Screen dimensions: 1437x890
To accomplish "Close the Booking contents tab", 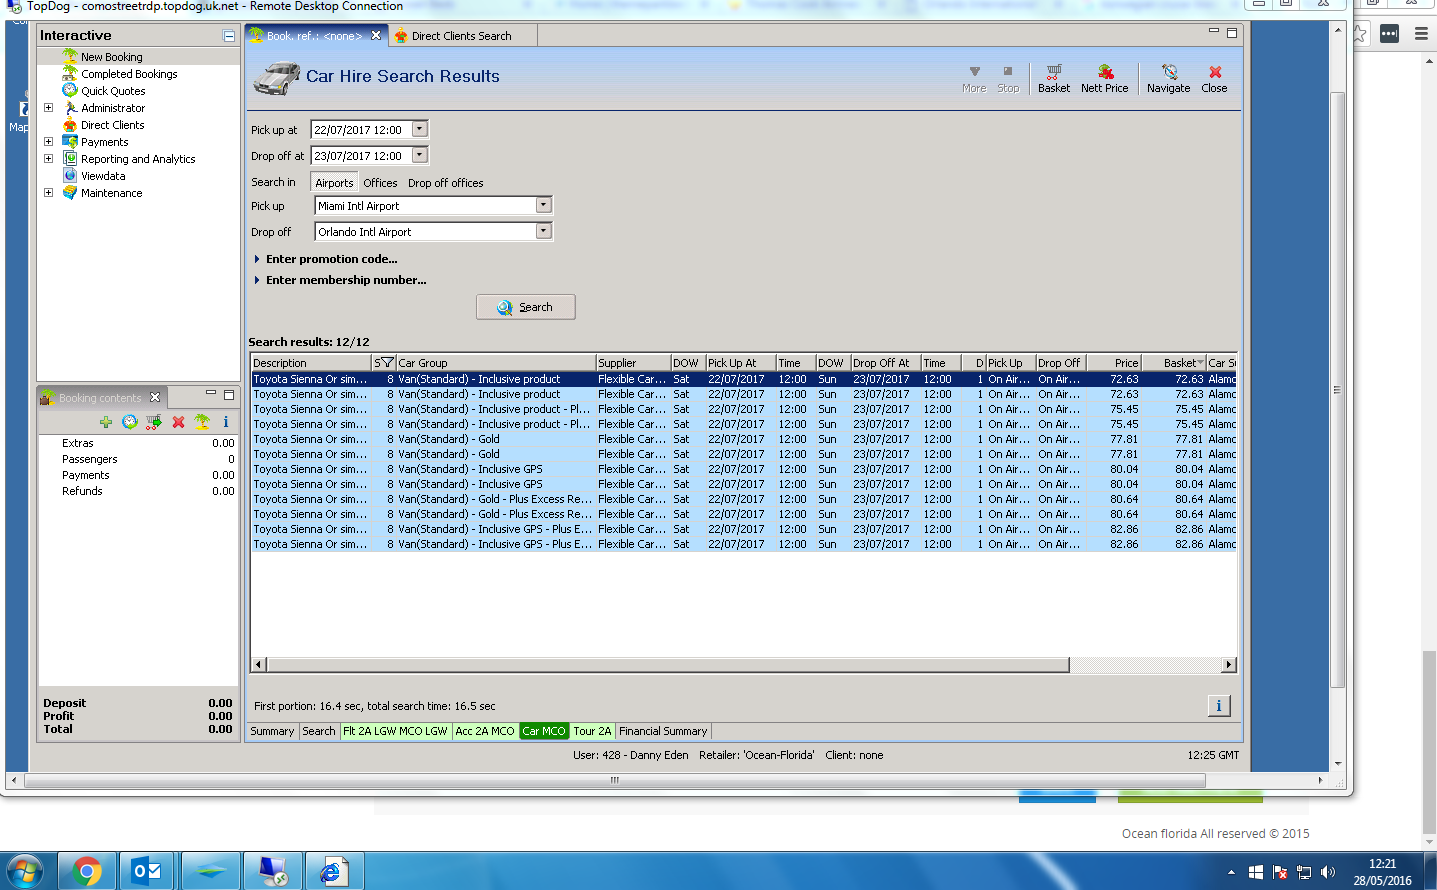I will tap(155, 397).
